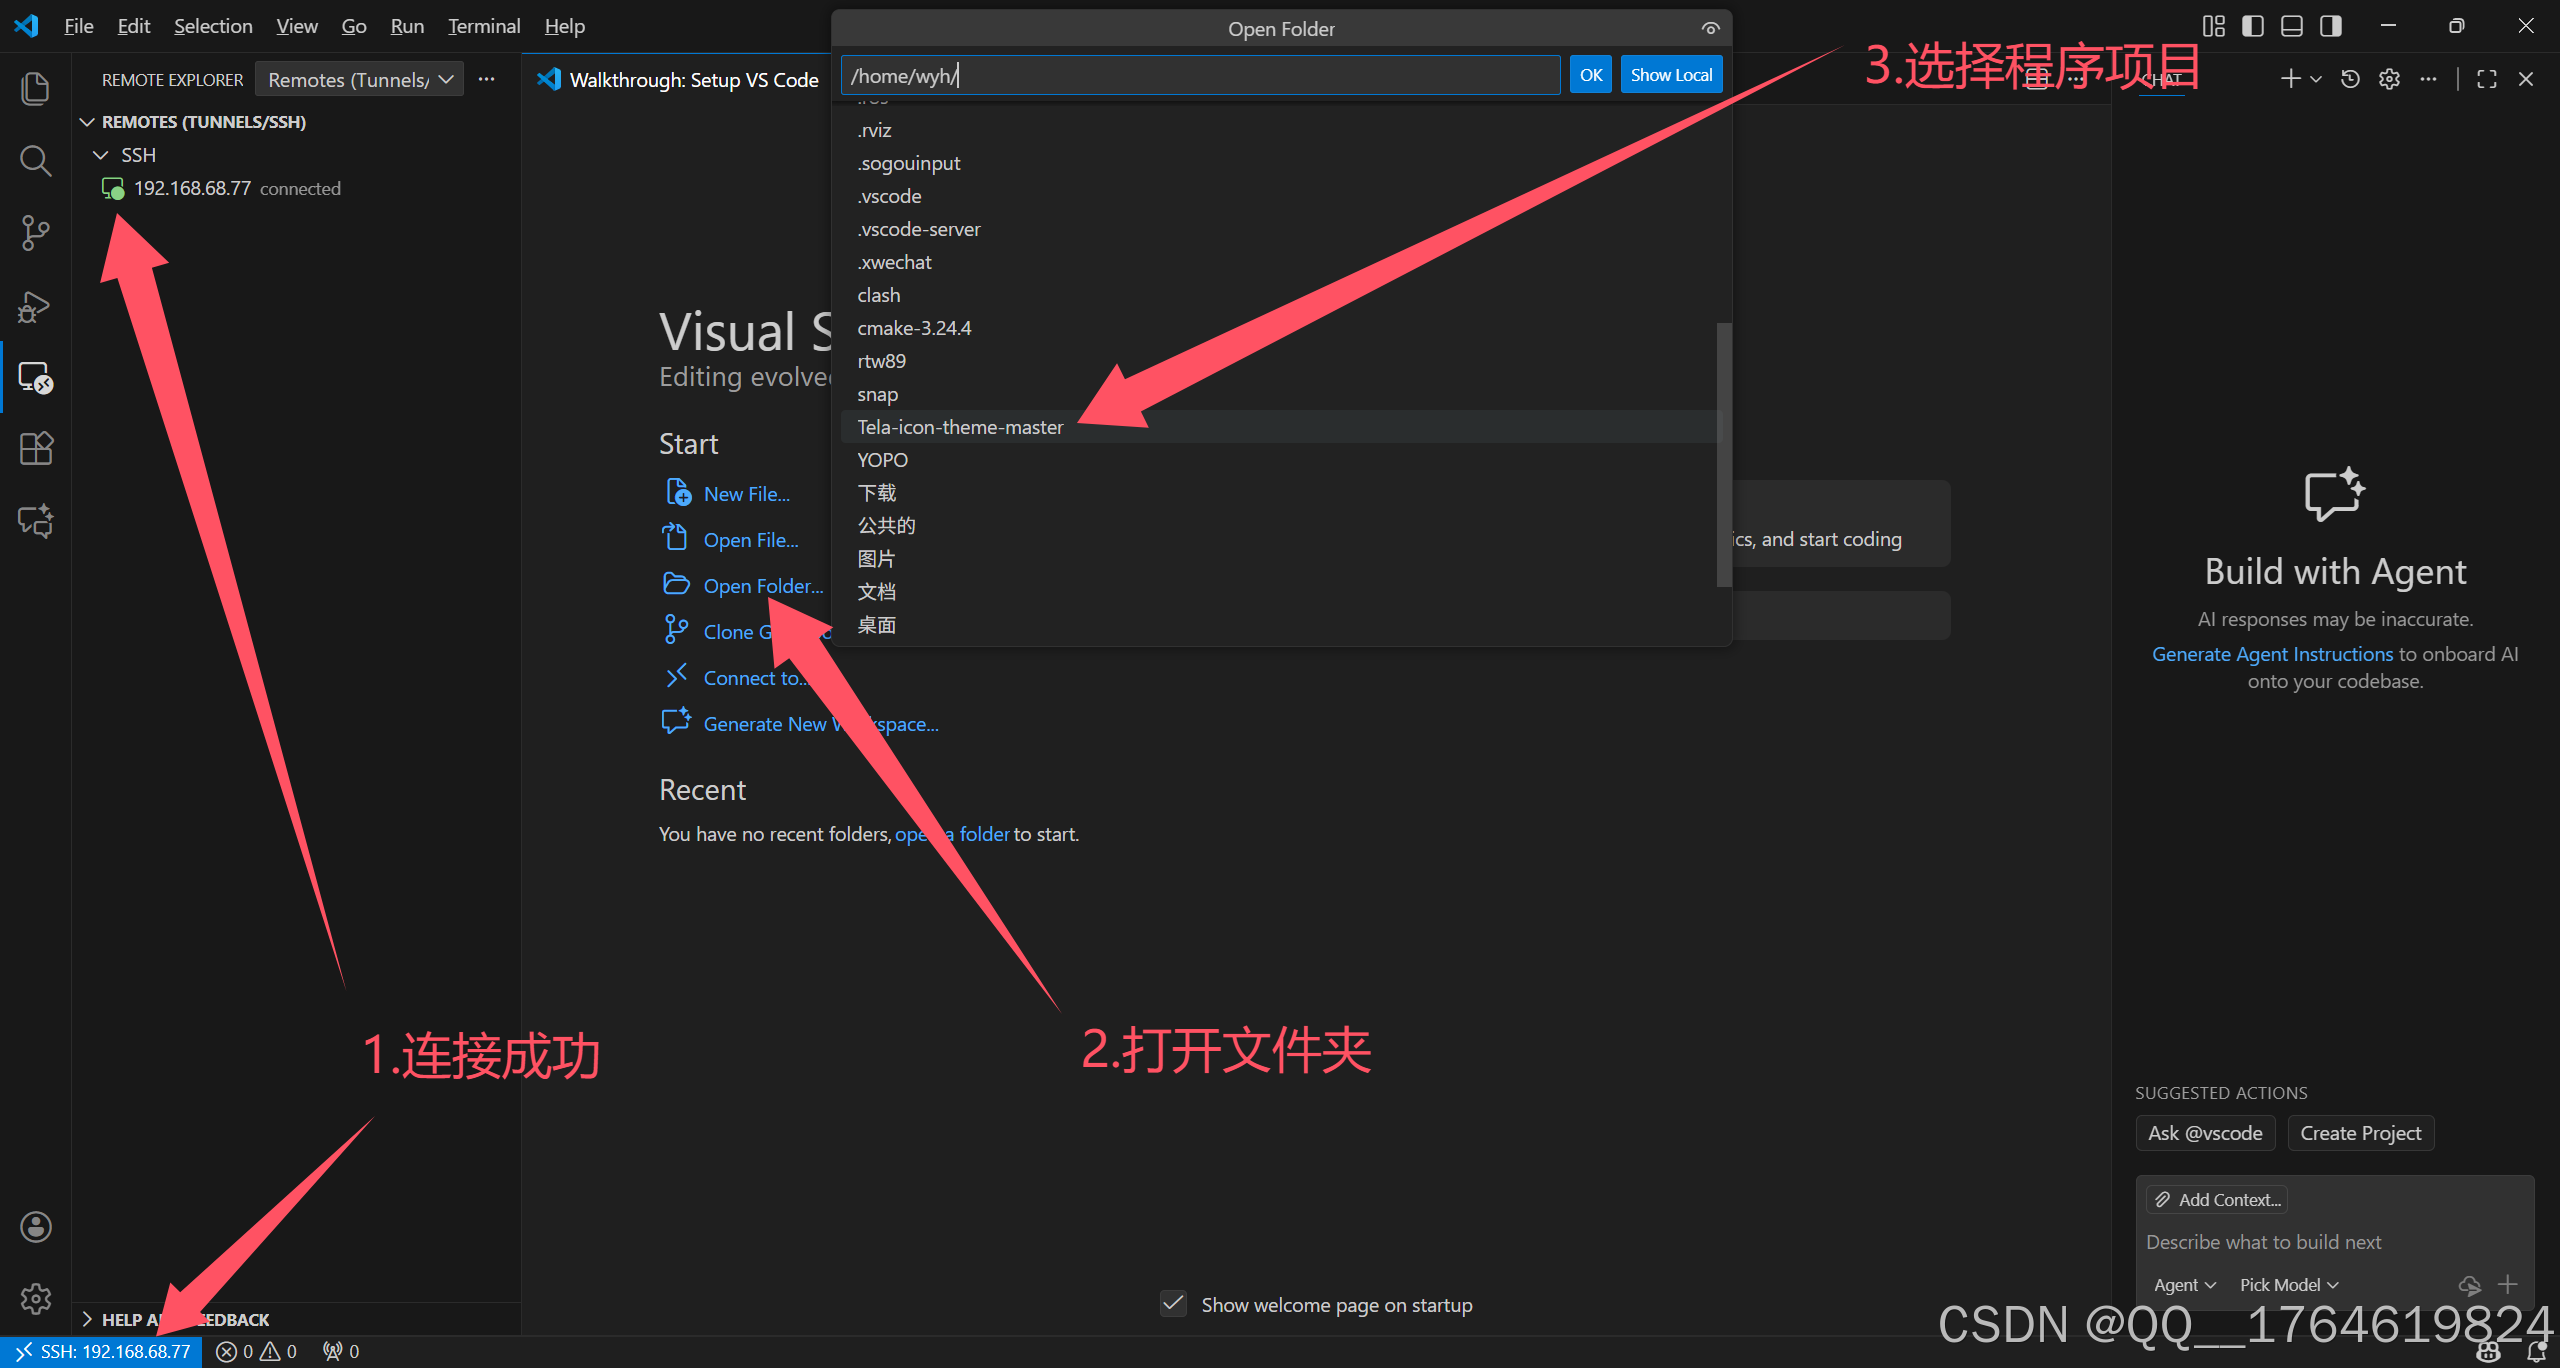Collapse the SSH tree node
The image size is (2560, 1368).
pos(100,155)
